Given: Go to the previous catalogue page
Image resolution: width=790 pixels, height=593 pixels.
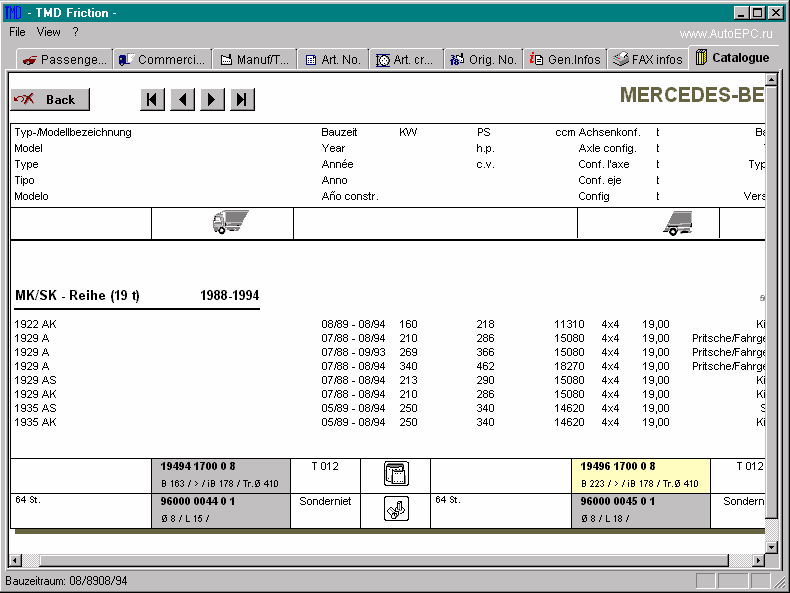Looking at the screenshot, I should tap(182, 99).
